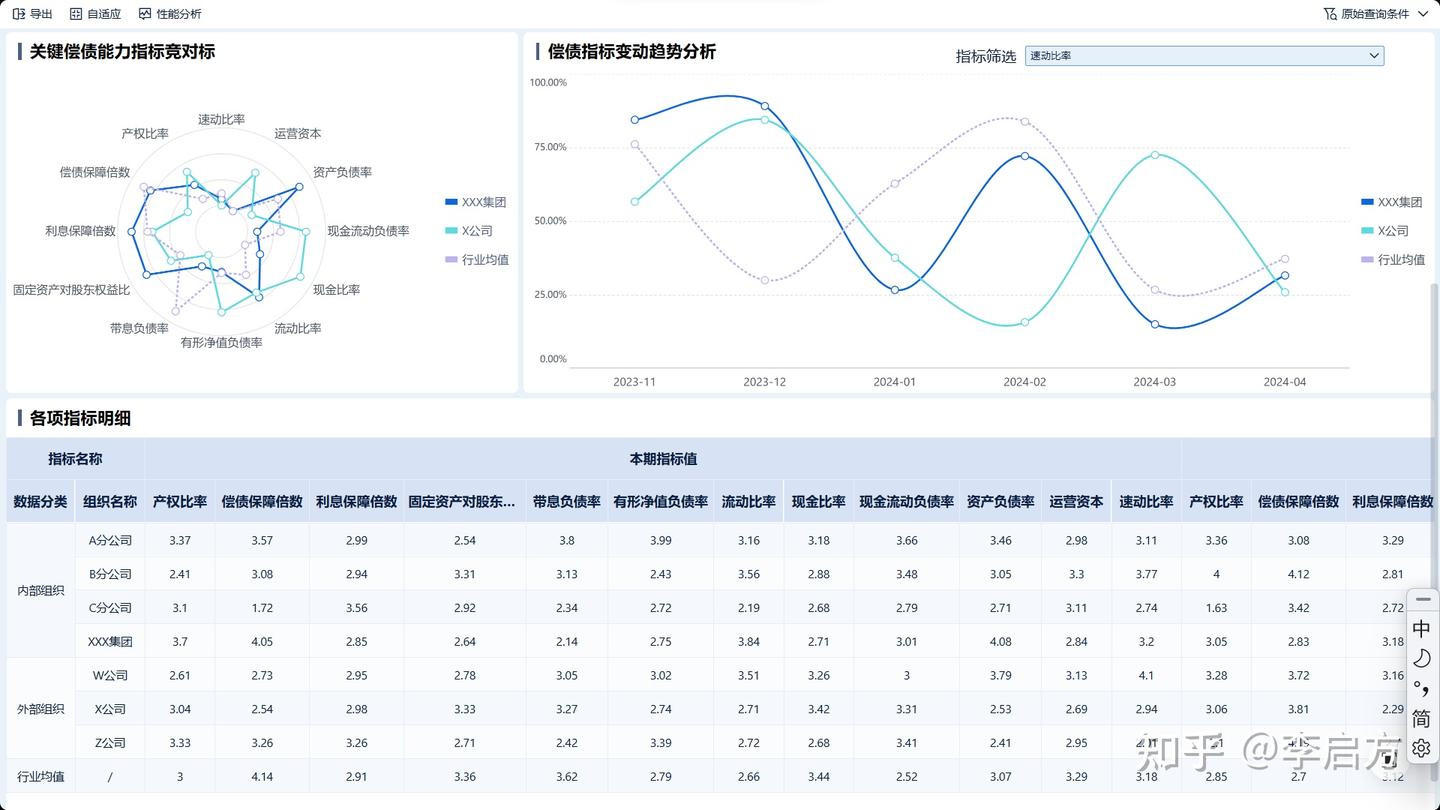Open the 指标筛选 dropdown showing 速动比率
The width and height of the screenshot is (1440, 810).
click(x=1204, y=55)
